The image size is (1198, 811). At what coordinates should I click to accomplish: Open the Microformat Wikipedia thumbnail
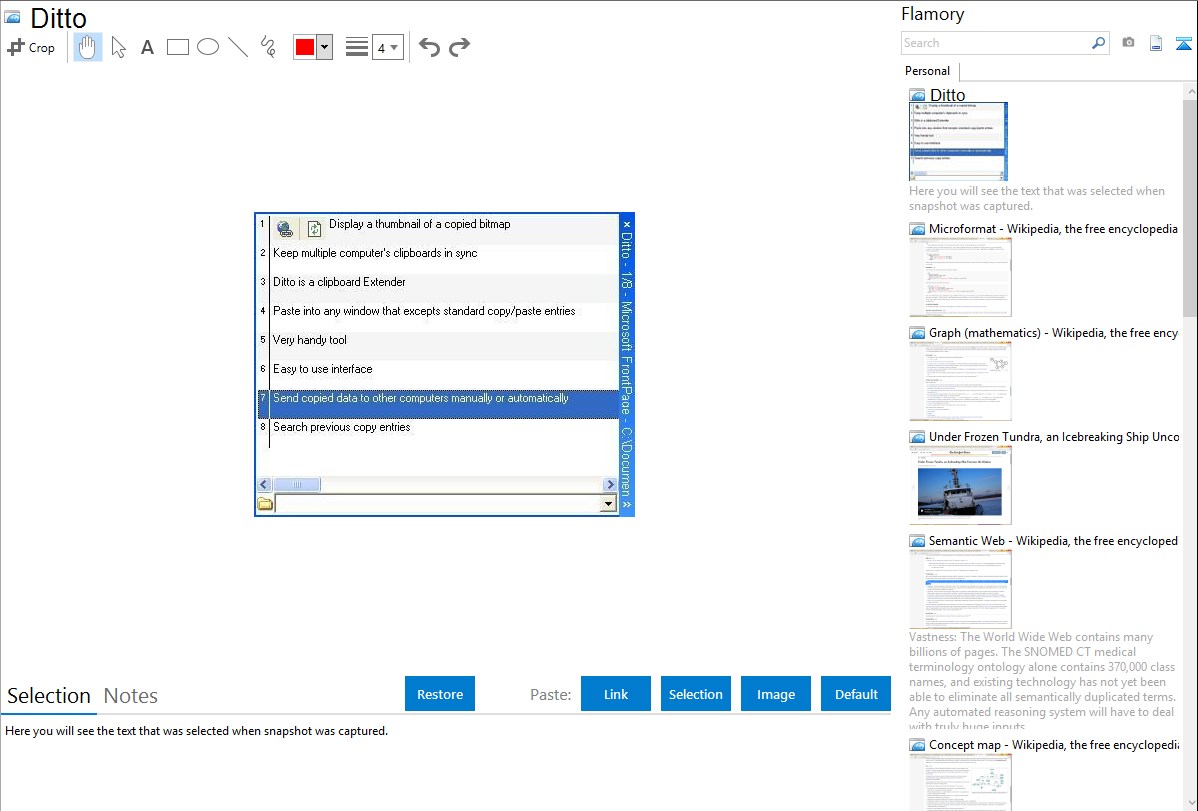[x=960, y=277]
